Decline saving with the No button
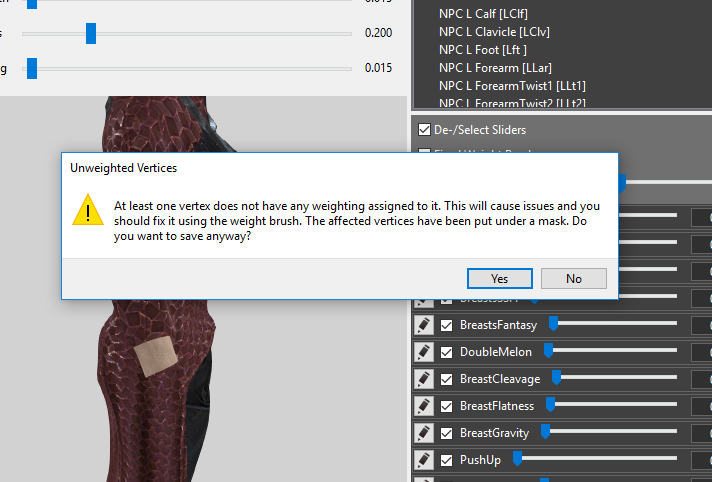This screenshot has width=712, height=482. coord(574,278)
